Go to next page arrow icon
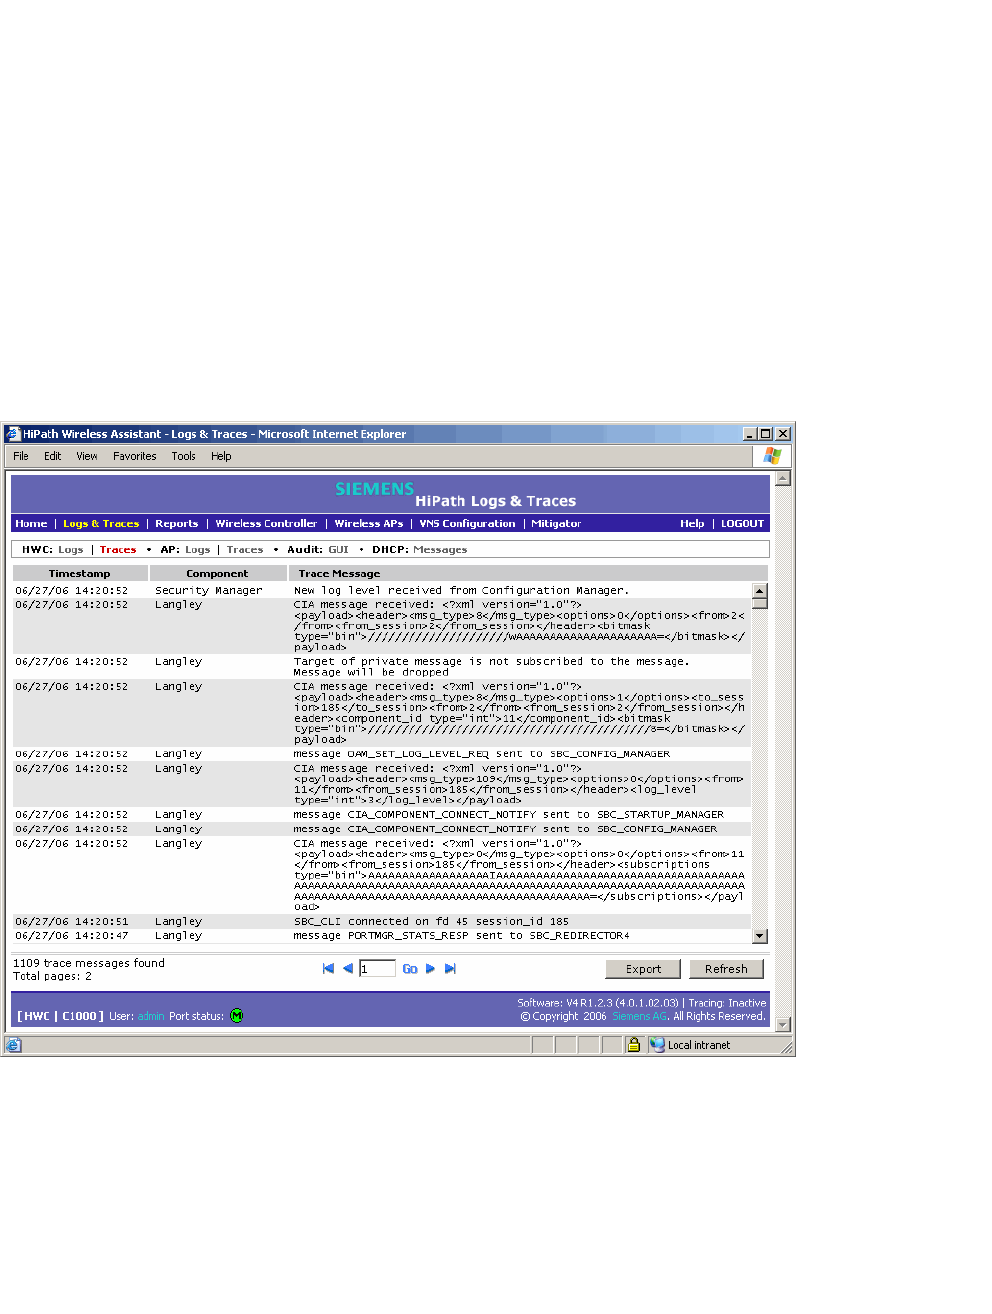 point(430,968)
